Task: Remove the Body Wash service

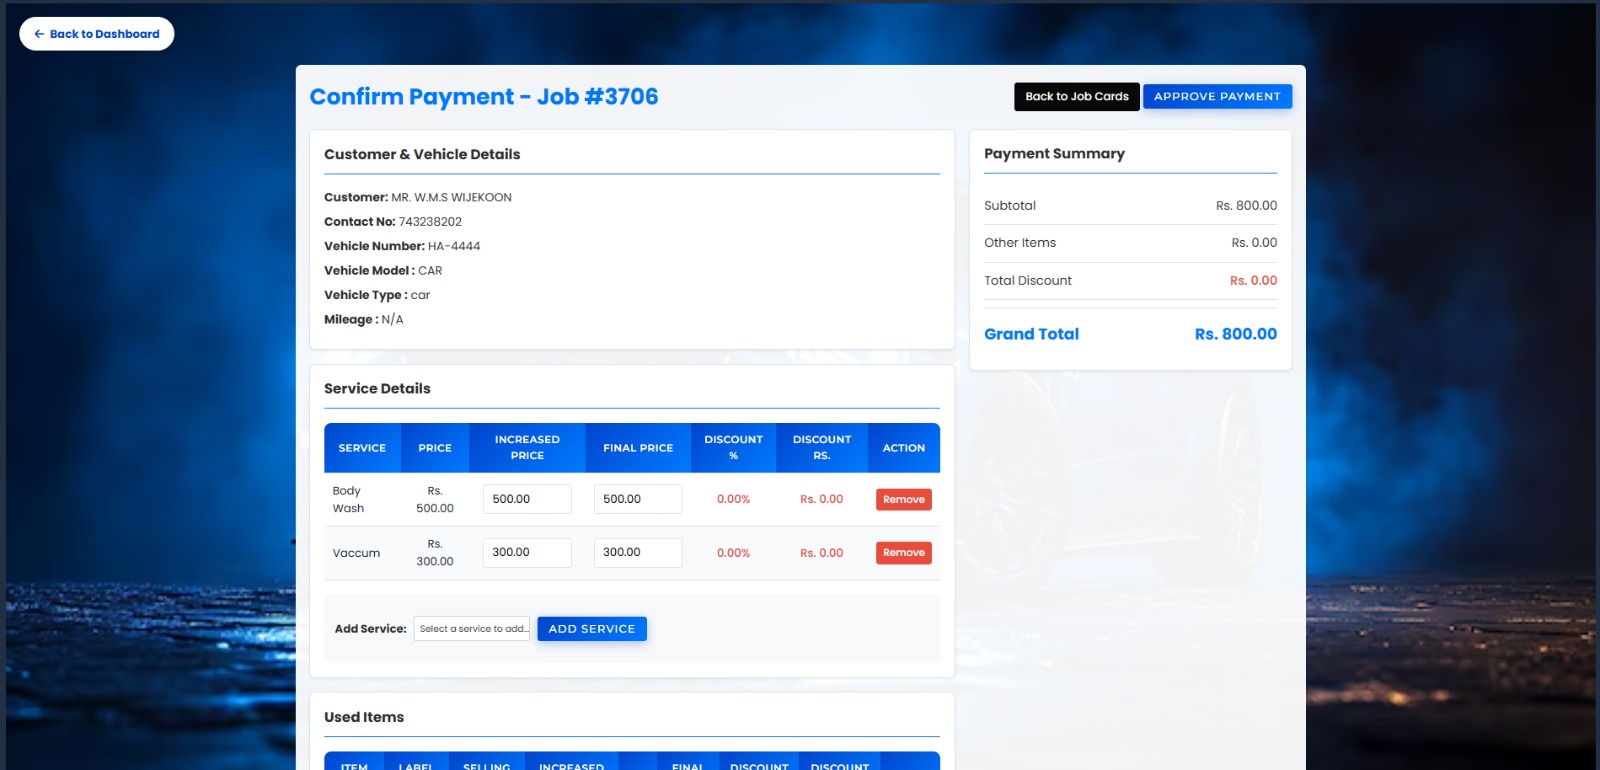Action: point(903,500)
